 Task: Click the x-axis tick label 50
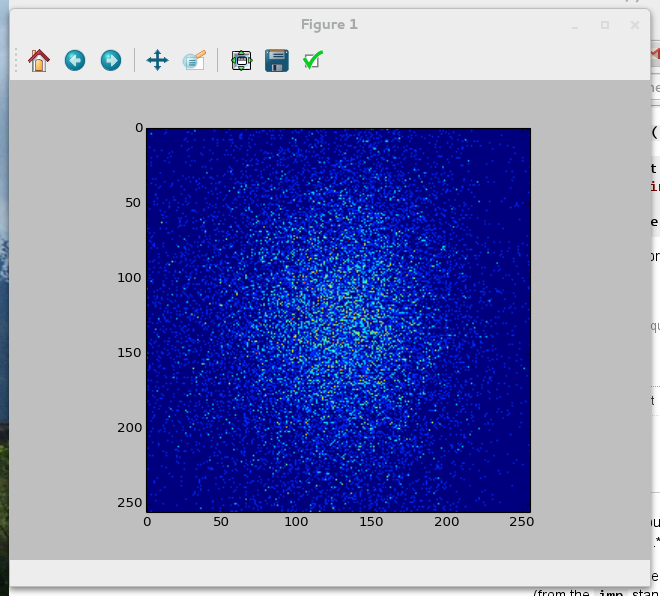point(222,522)
